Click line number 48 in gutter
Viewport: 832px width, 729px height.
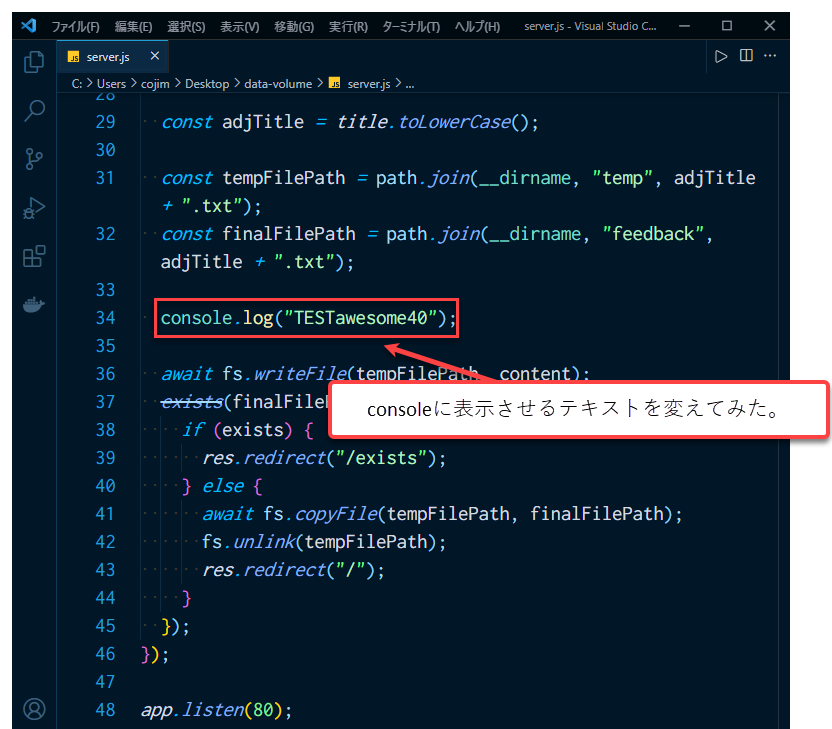[105, 710]
